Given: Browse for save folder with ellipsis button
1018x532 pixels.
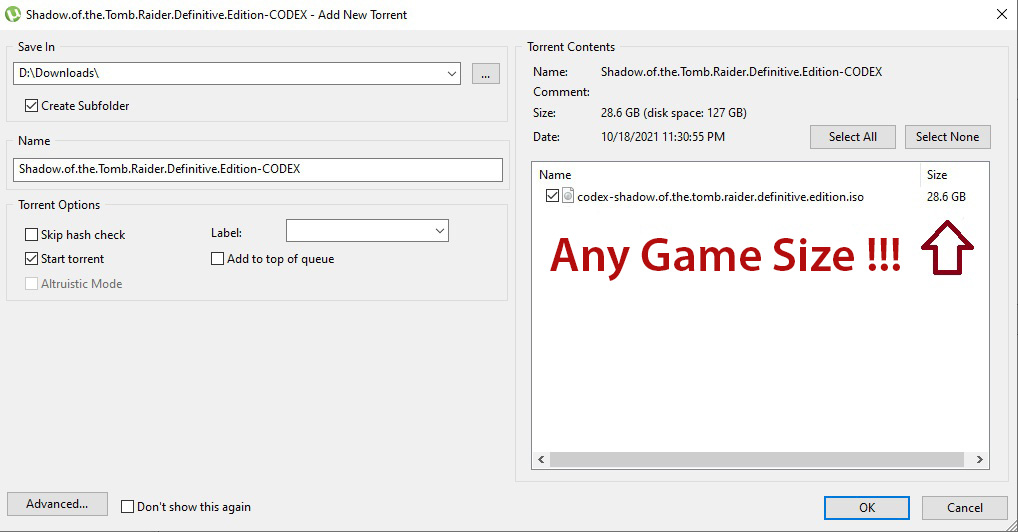Looking at the screenshot, I should click(x=486, y=74).
